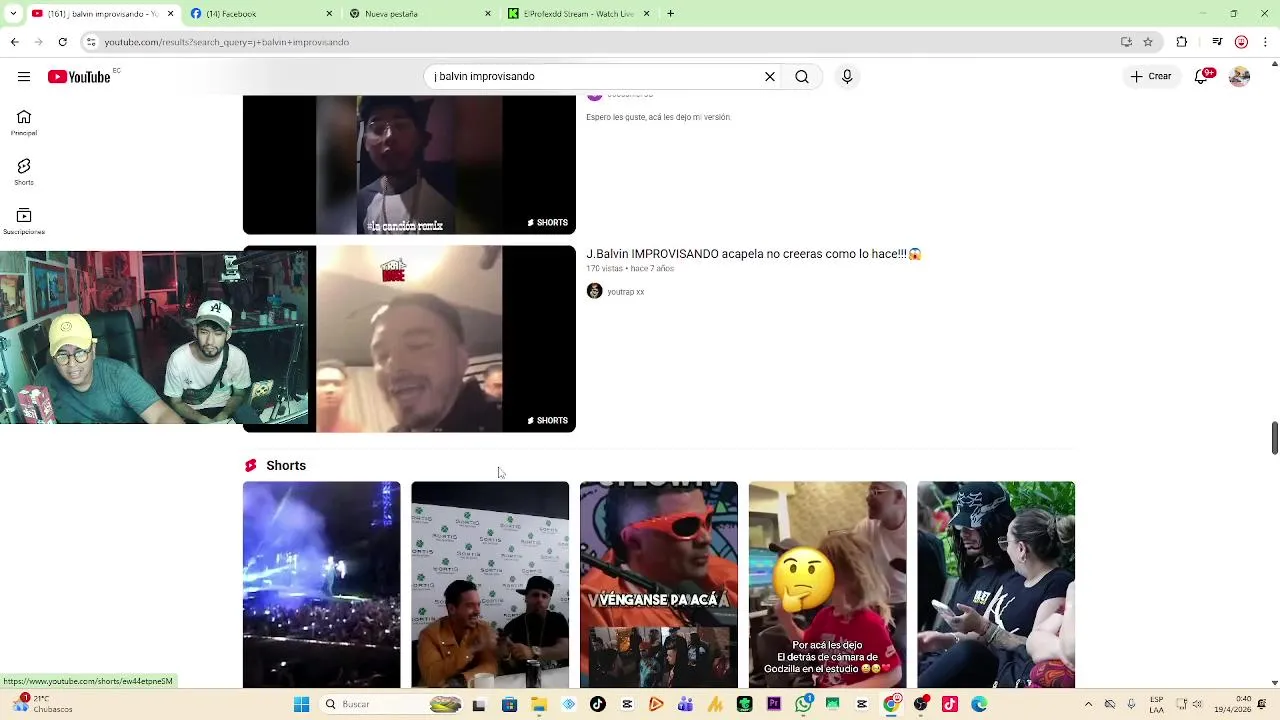Open the Shorts section heading
This screenshot has height=720, width=1280.
point(286,466)
